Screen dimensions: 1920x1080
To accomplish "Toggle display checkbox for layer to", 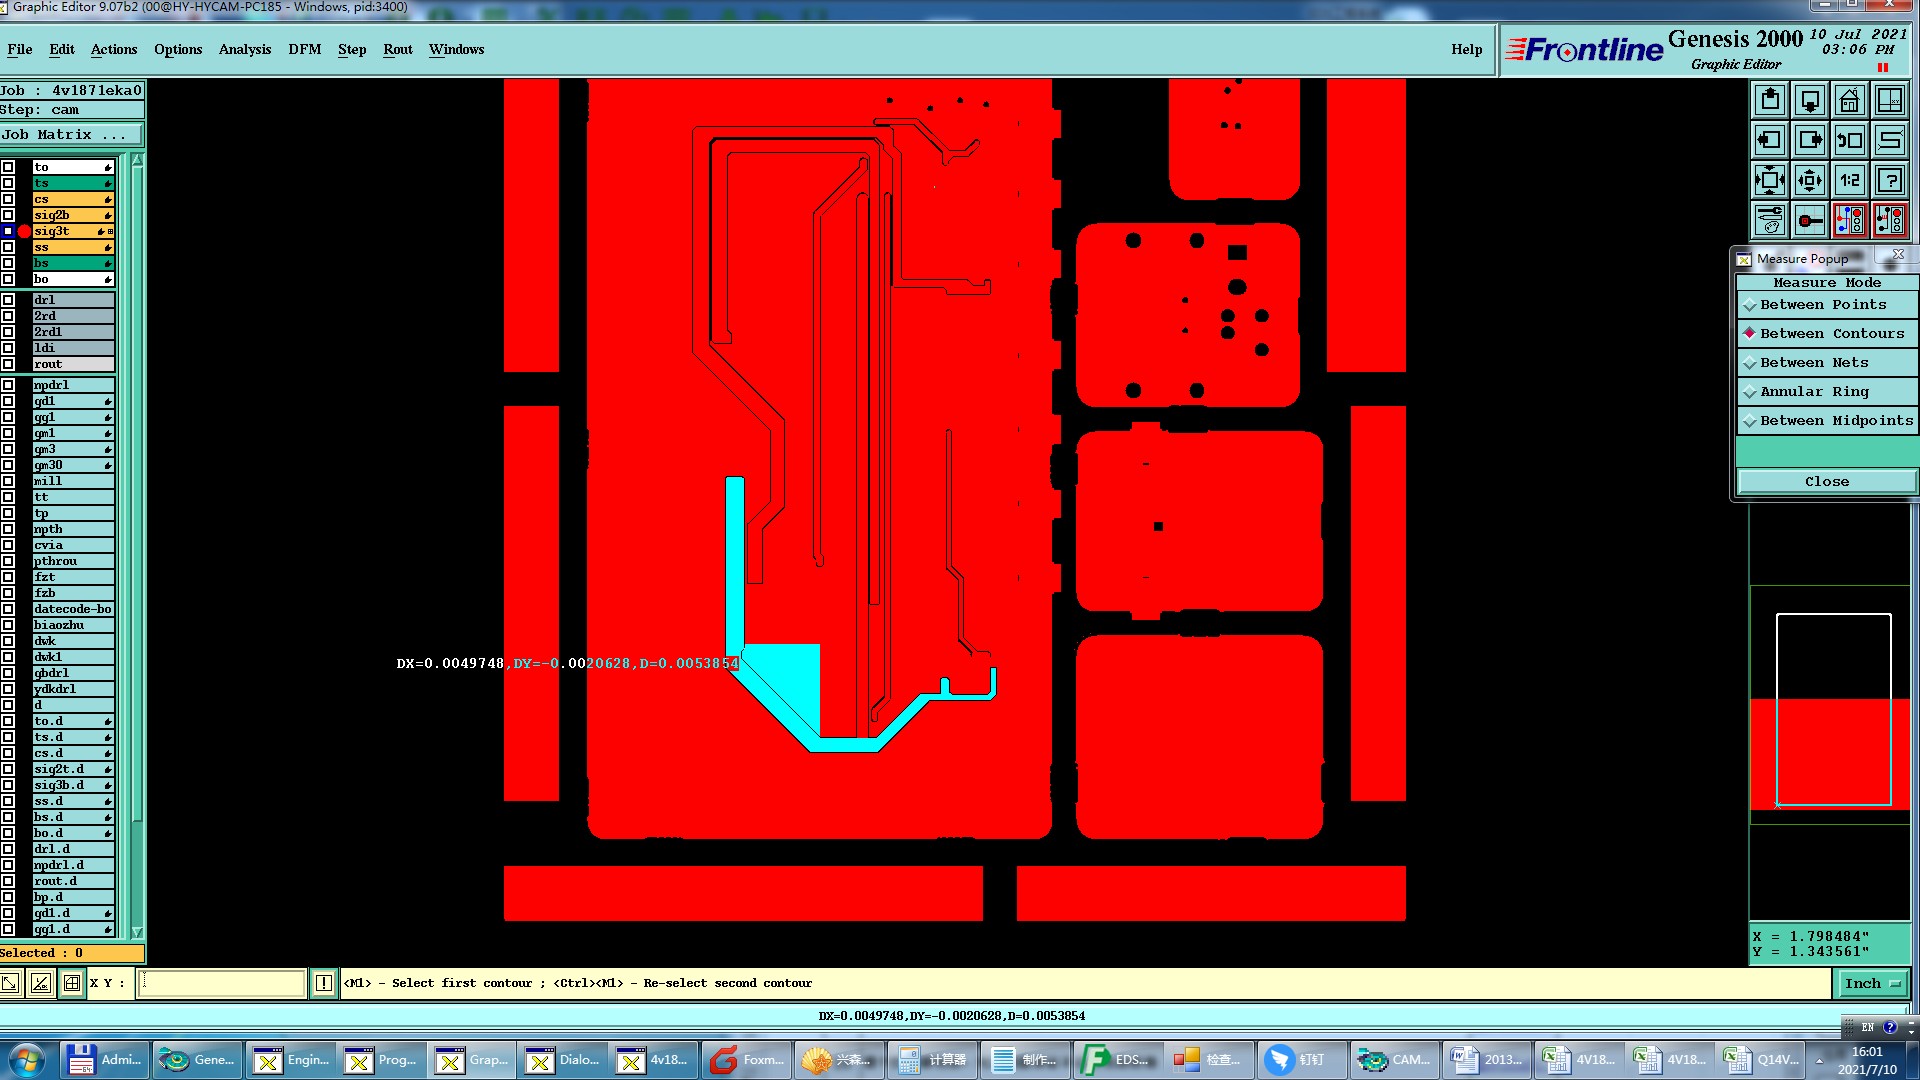I will (8, 167).
